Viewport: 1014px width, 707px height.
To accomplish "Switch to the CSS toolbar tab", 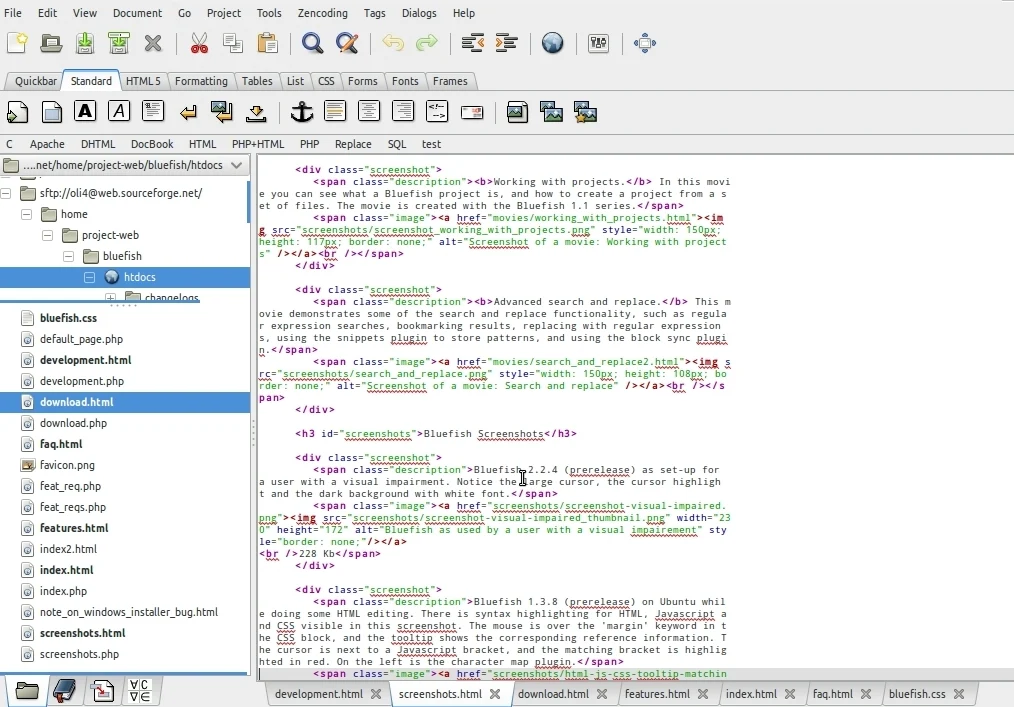I will click(x=326, y=81).
